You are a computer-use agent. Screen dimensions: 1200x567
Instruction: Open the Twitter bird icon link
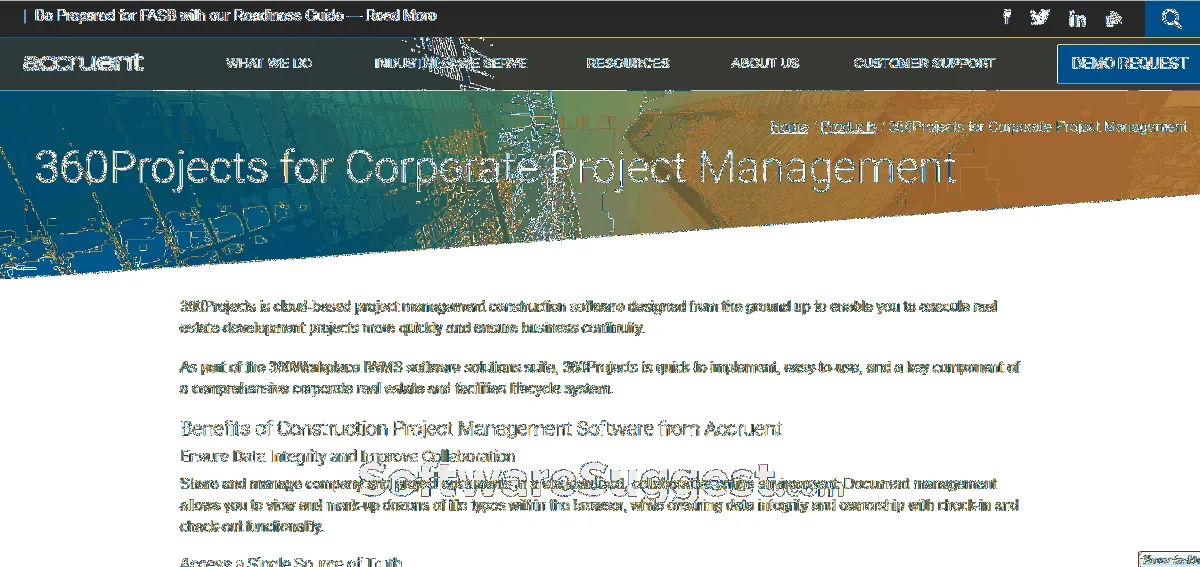tap(1041, 17)
